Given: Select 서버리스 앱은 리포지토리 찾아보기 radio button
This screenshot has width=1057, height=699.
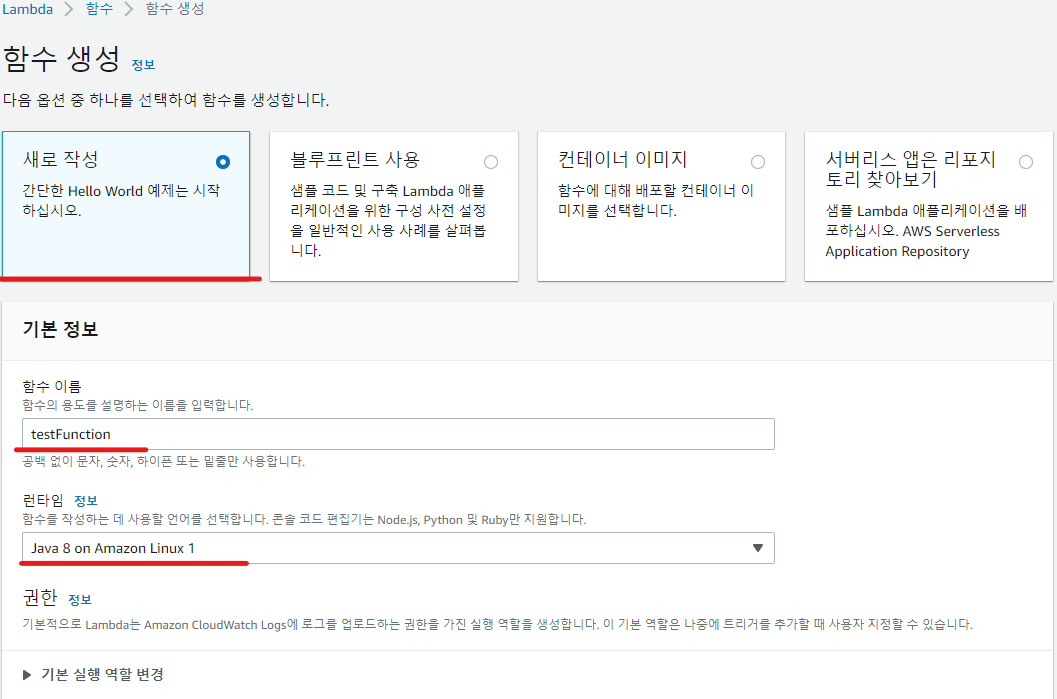Looking at the screenshot, I should point(1026,162).
